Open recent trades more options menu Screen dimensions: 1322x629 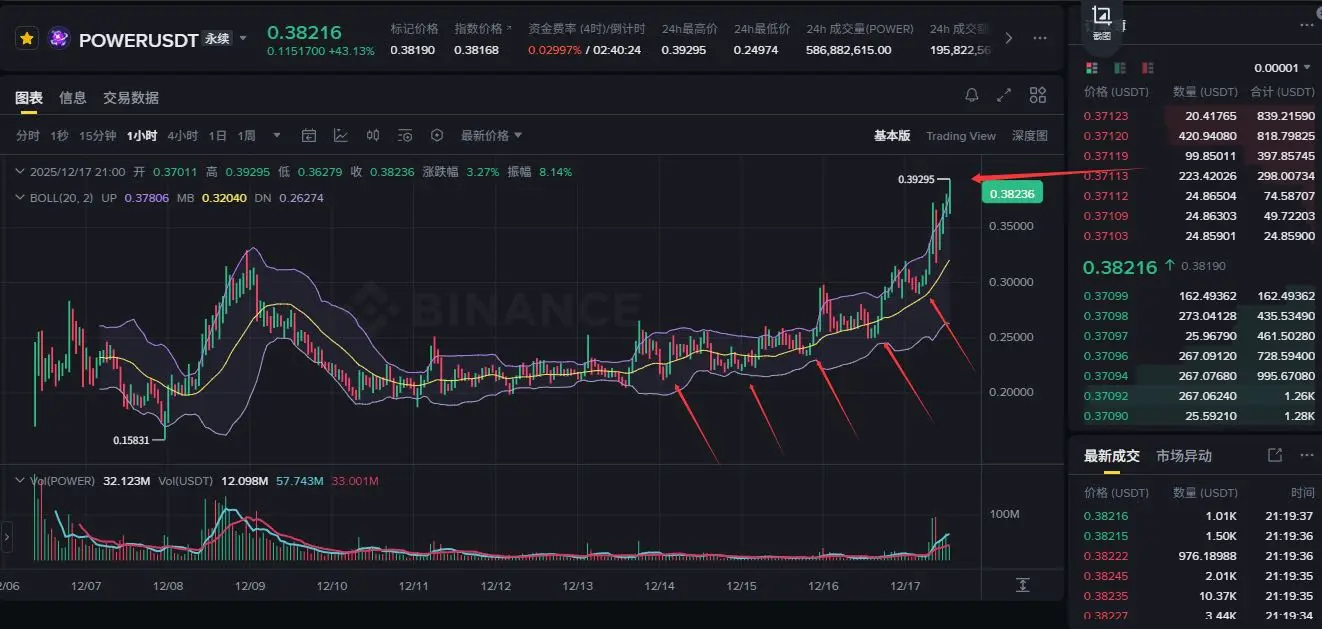[x=1306, y=455]
